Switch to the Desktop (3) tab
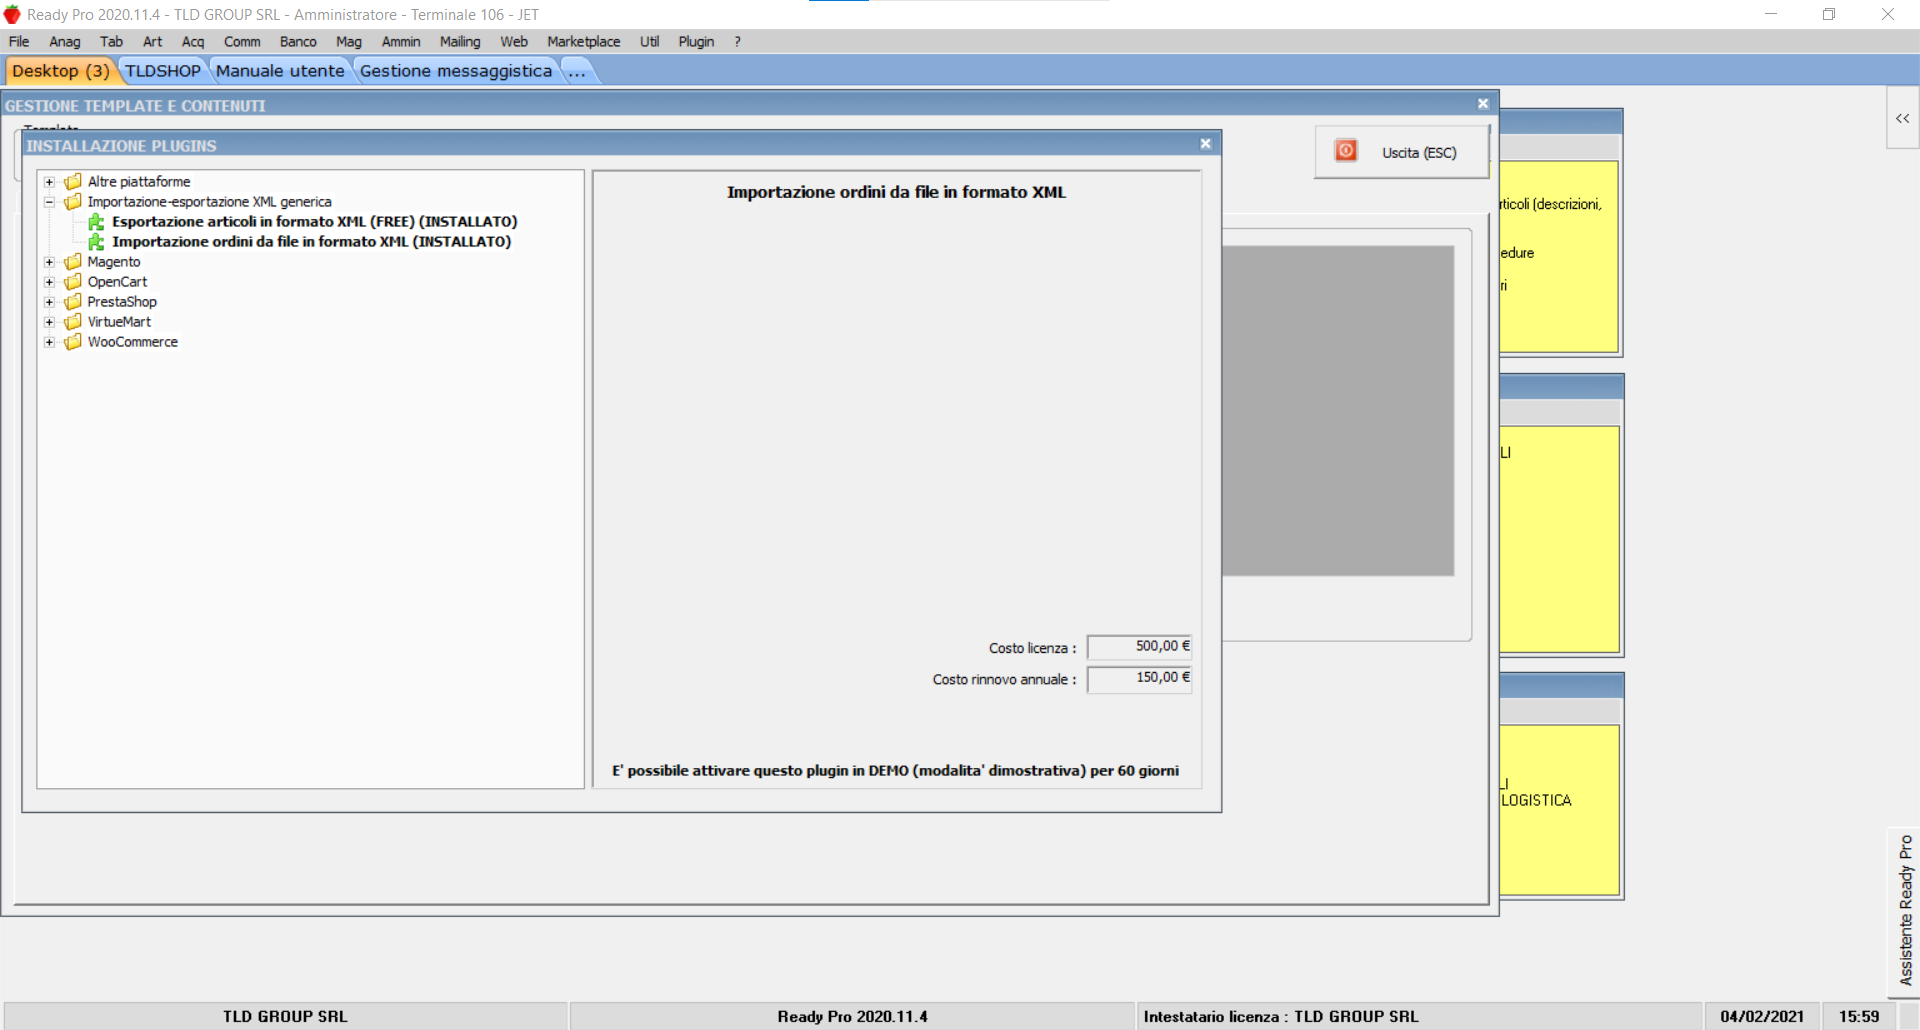The image size is (1920, 1030). 61,71
